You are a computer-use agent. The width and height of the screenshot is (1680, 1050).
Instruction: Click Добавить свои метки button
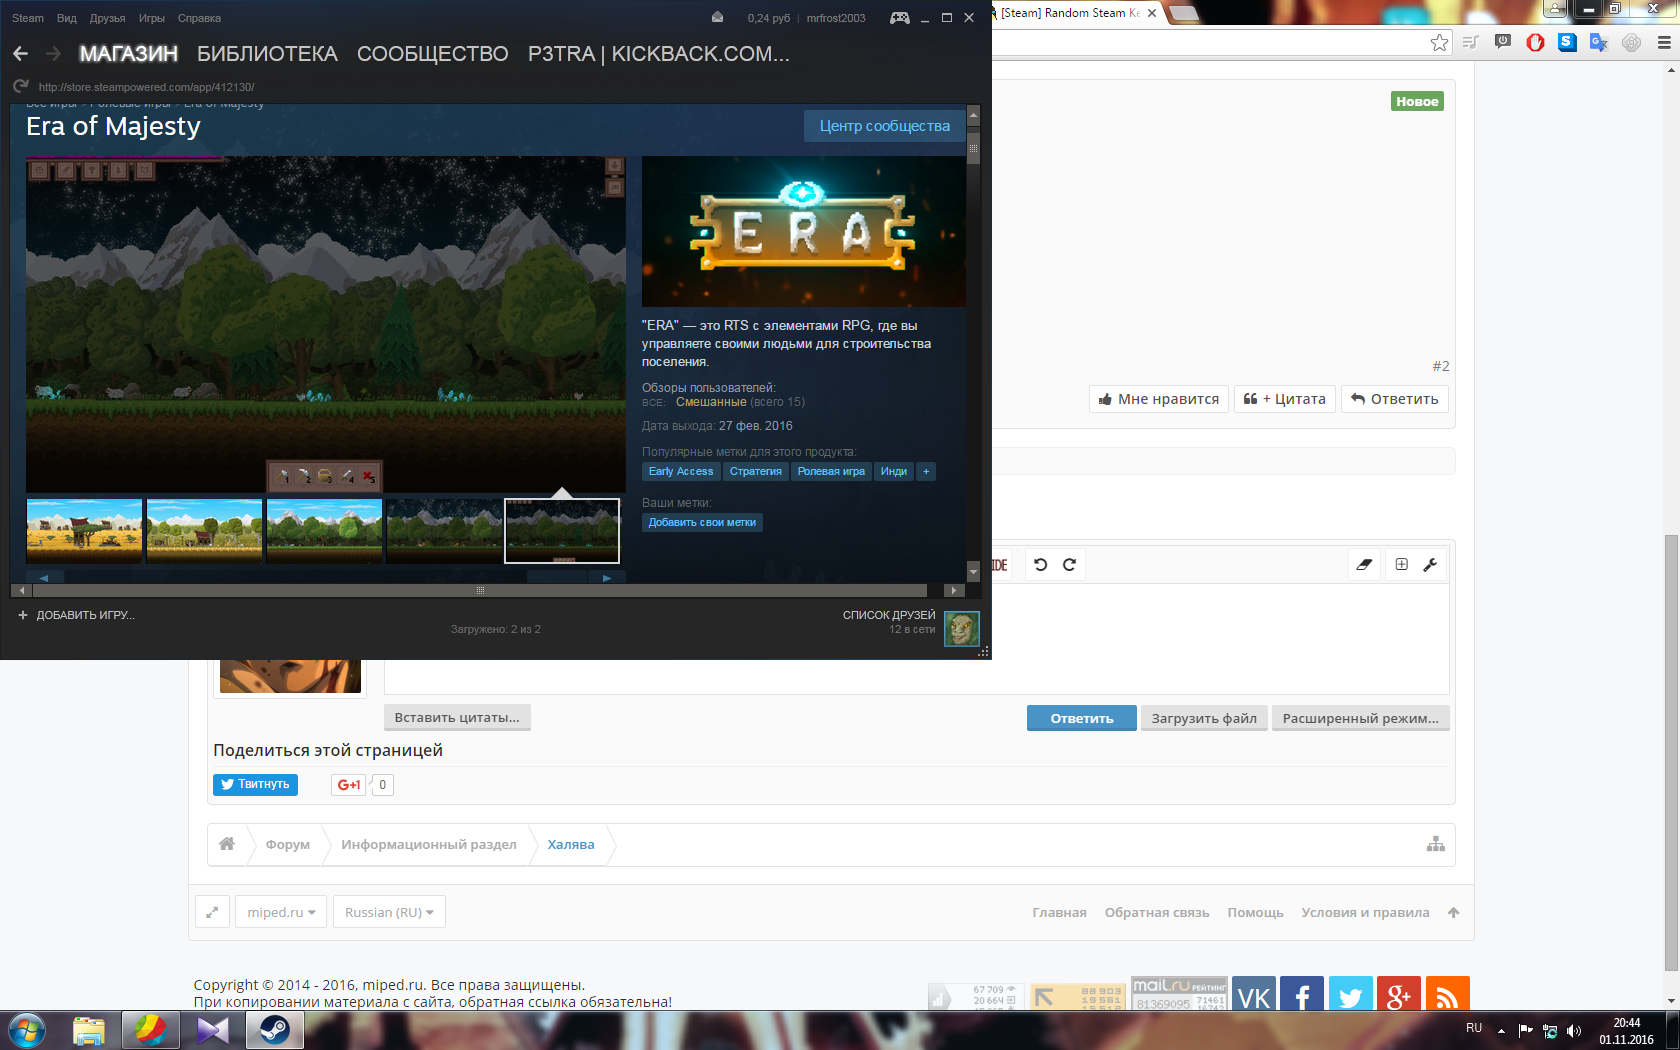702,523
